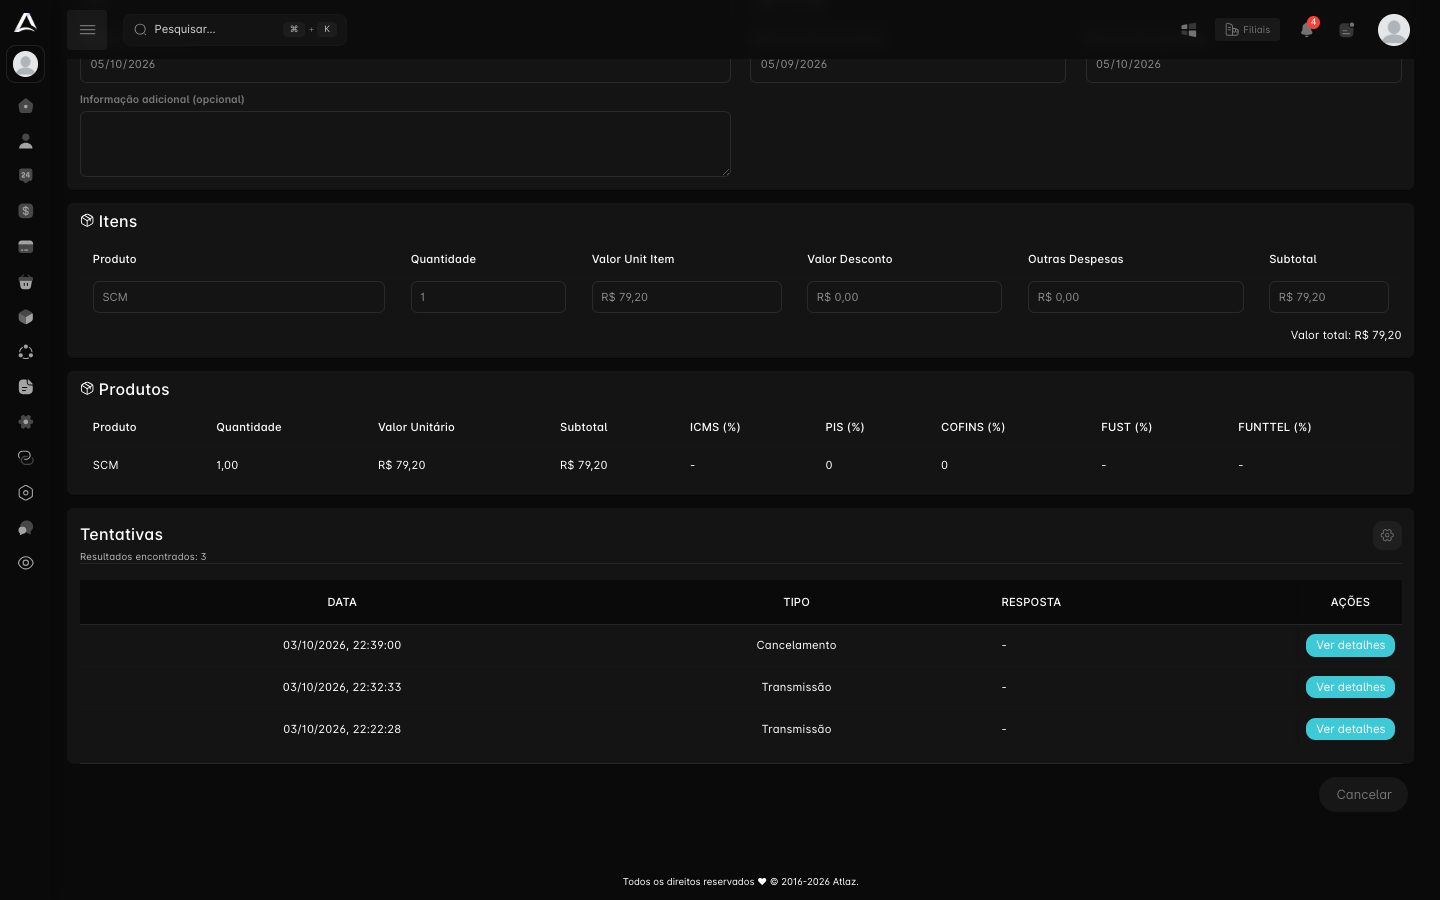Open the shopping basket icon in the sidebar
Screen dimensions: 1440x900
[x=26, y=282]
